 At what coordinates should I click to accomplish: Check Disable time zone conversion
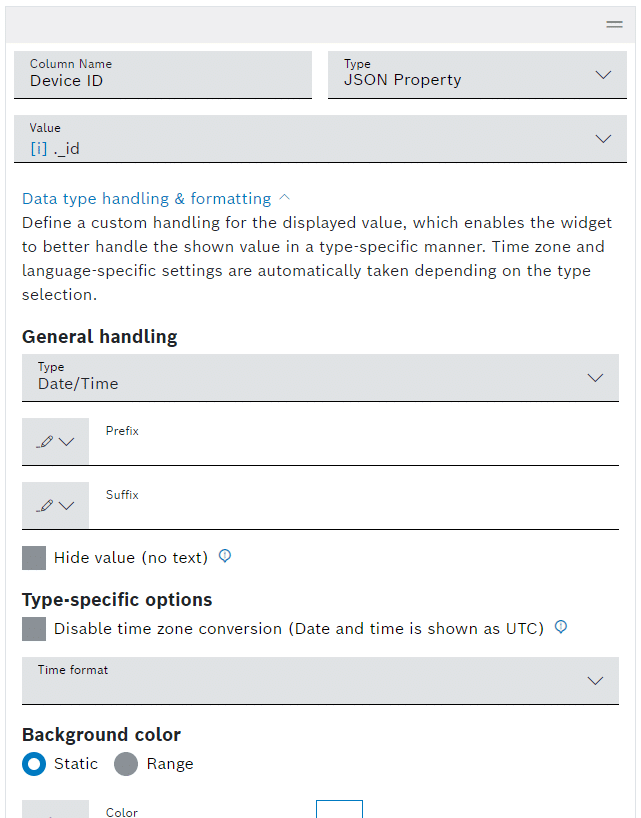(x=34, y=629)
